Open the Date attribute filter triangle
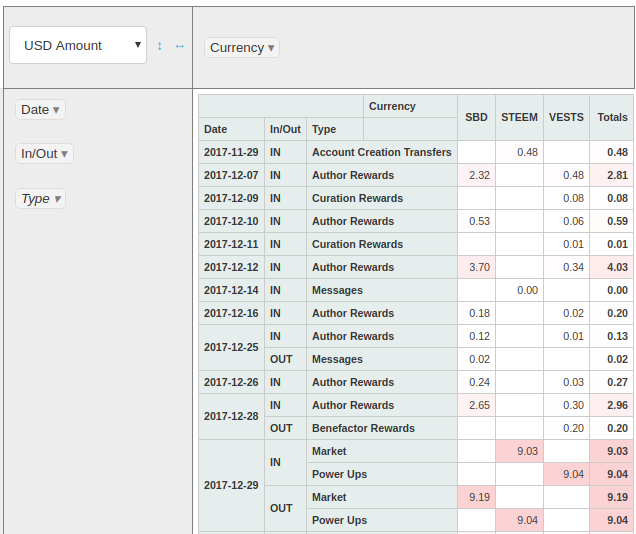This screenshot has width=636, height=534. (56, 110)
